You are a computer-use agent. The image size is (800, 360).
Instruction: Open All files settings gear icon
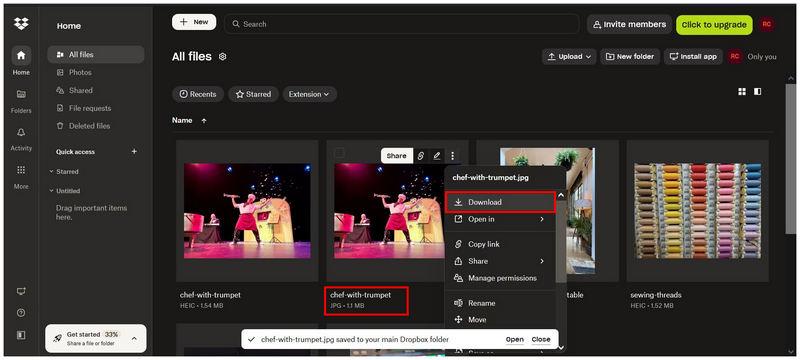[x=222, y=57]
